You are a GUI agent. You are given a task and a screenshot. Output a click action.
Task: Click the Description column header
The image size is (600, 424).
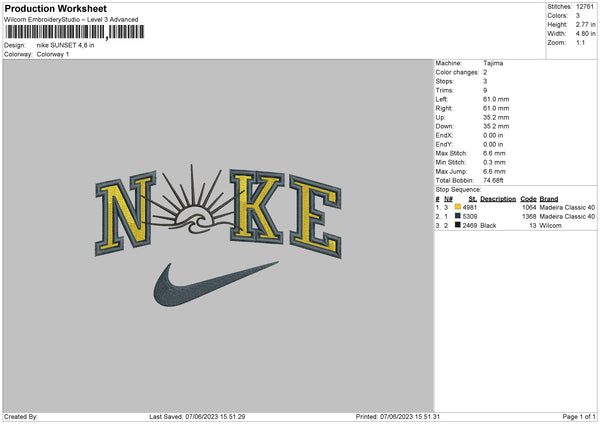[498, 199]
